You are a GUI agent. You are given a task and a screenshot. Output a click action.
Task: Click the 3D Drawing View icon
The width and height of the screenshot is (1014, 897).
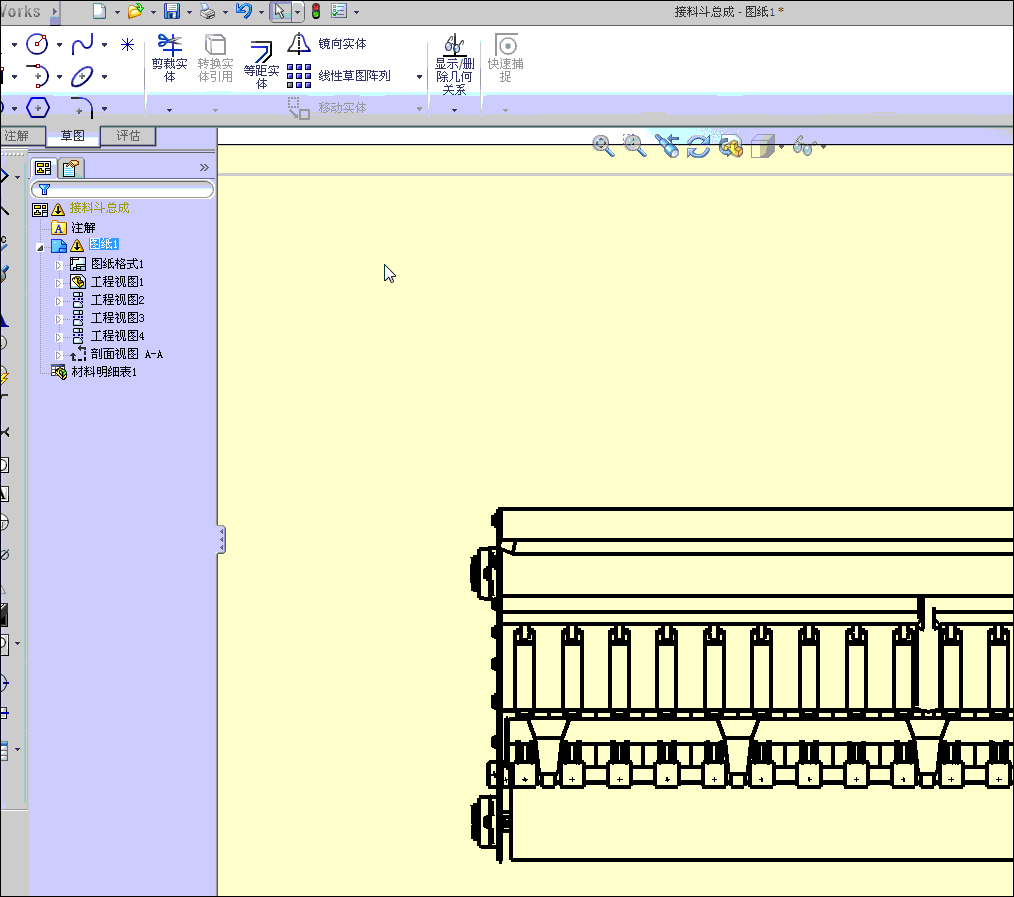pyautogui.click(x=731, y=146)
